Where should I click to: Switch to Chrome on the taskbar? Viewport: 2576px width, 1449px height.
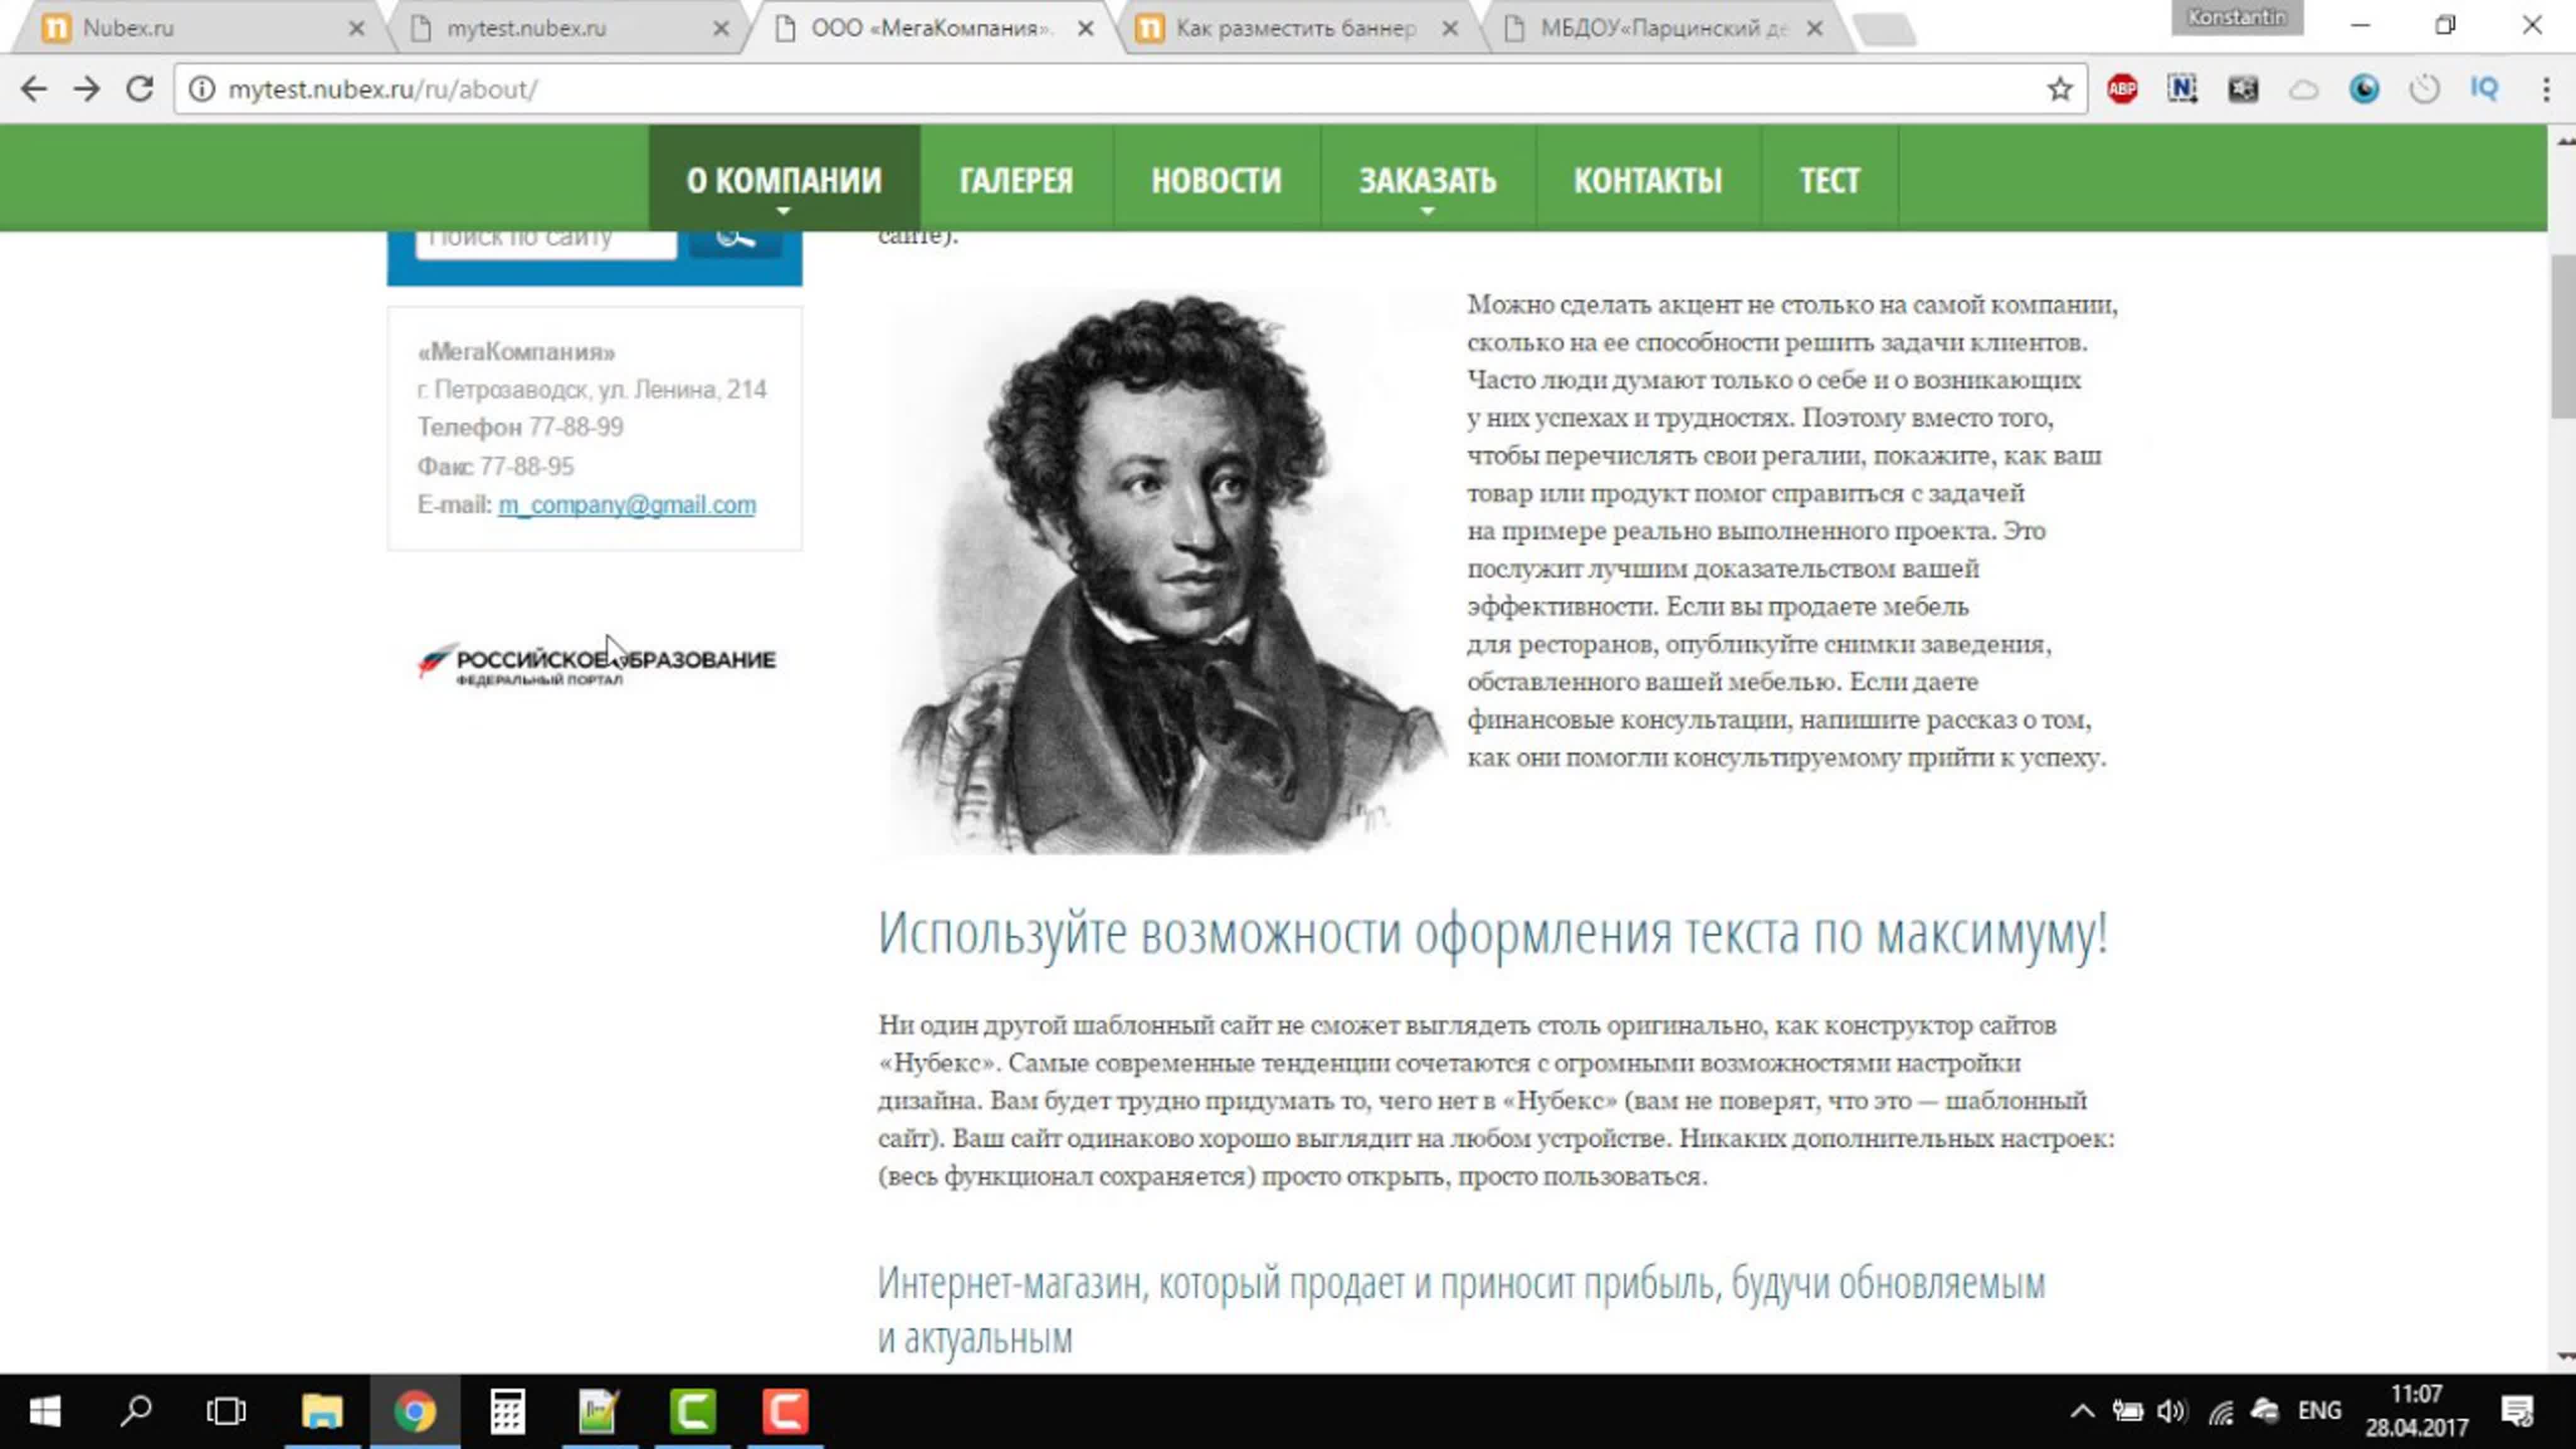coord(414,1411)
